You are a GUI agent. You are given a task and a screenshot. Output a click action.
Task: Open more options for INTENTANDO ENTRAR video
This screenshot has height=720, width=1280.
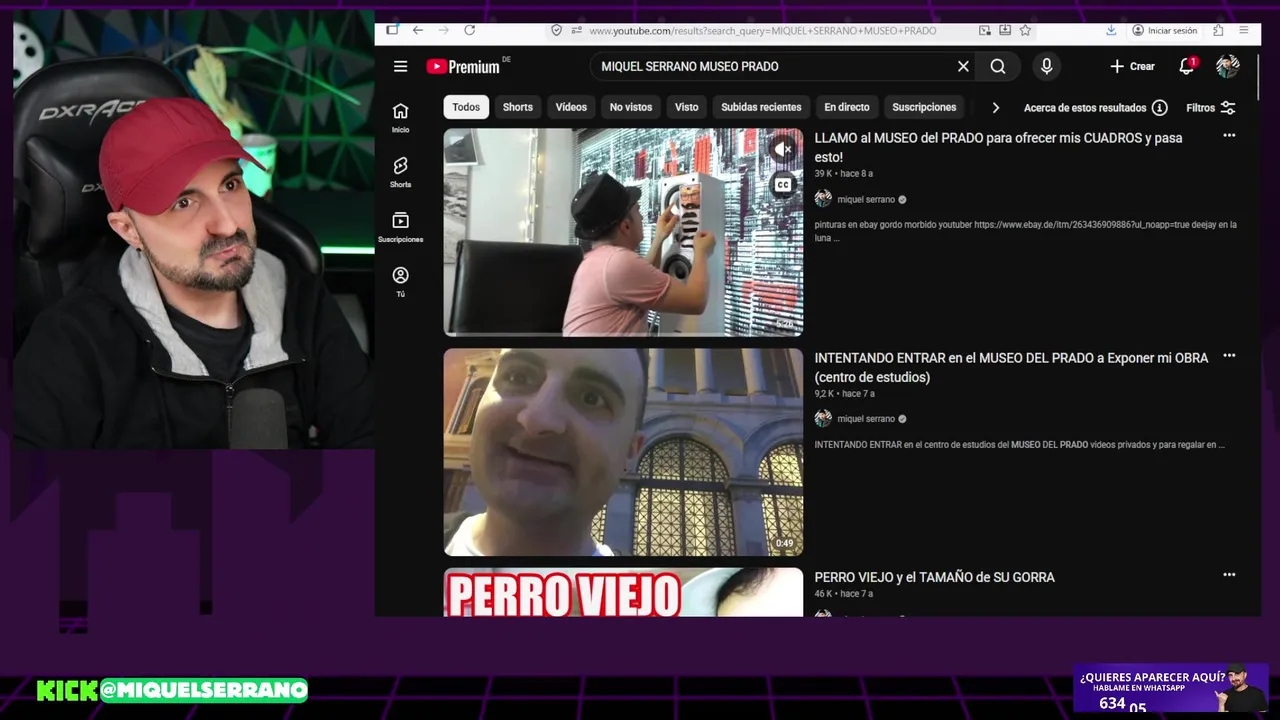point(1229,355)
